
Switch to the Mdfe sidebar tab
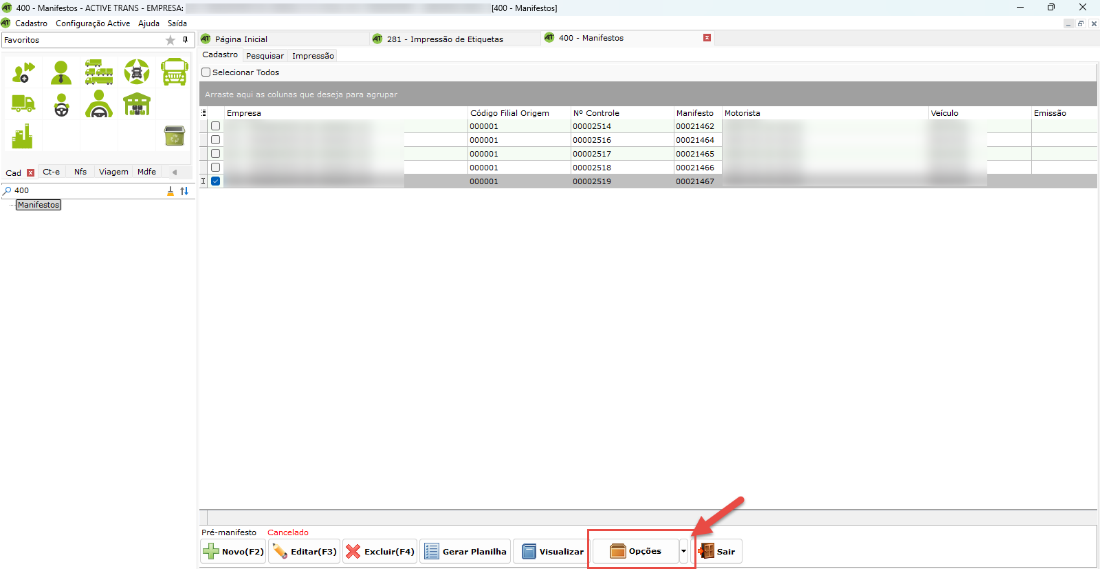147,172
